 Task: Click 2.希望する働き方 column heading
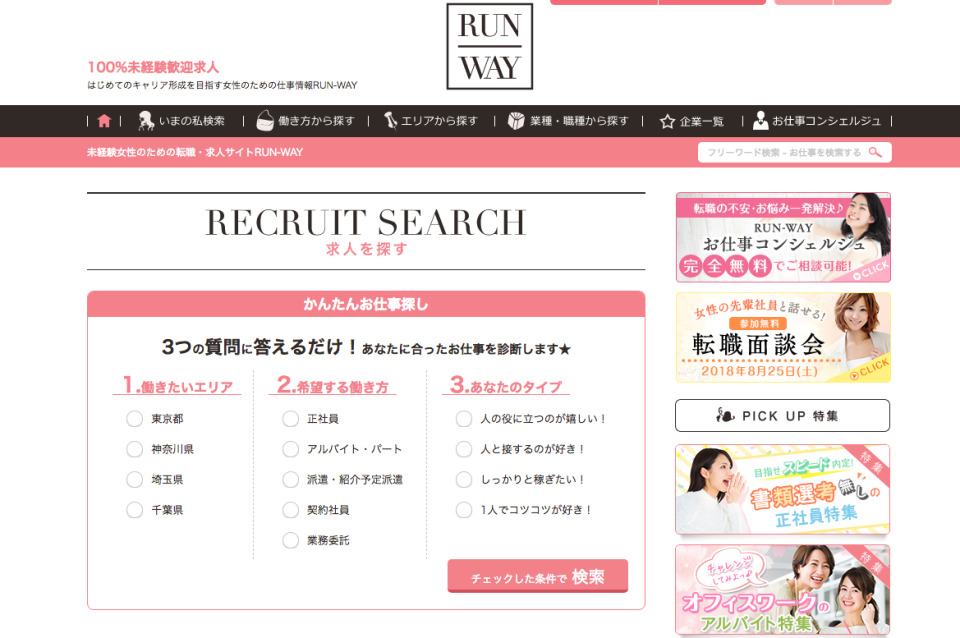point(332,385)
